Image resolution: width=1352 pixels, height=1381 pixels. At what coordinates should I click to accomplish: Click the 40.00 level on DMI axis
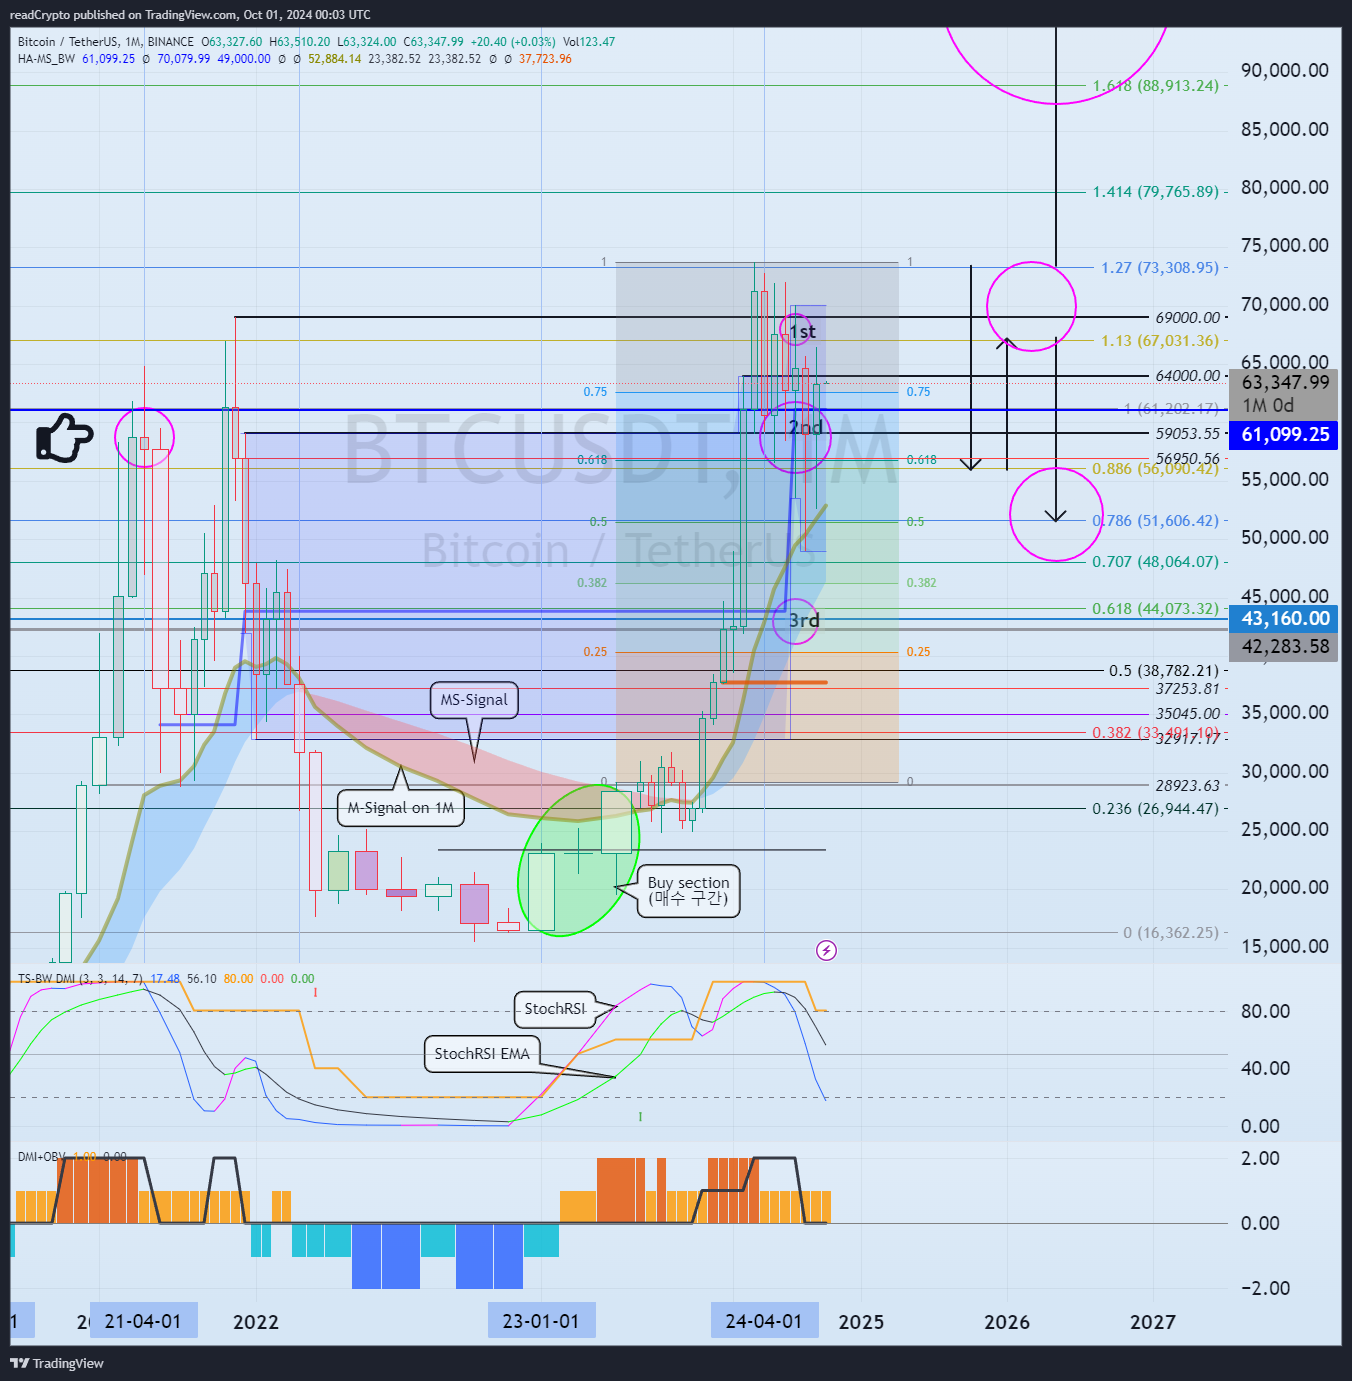(1265, 1068)
